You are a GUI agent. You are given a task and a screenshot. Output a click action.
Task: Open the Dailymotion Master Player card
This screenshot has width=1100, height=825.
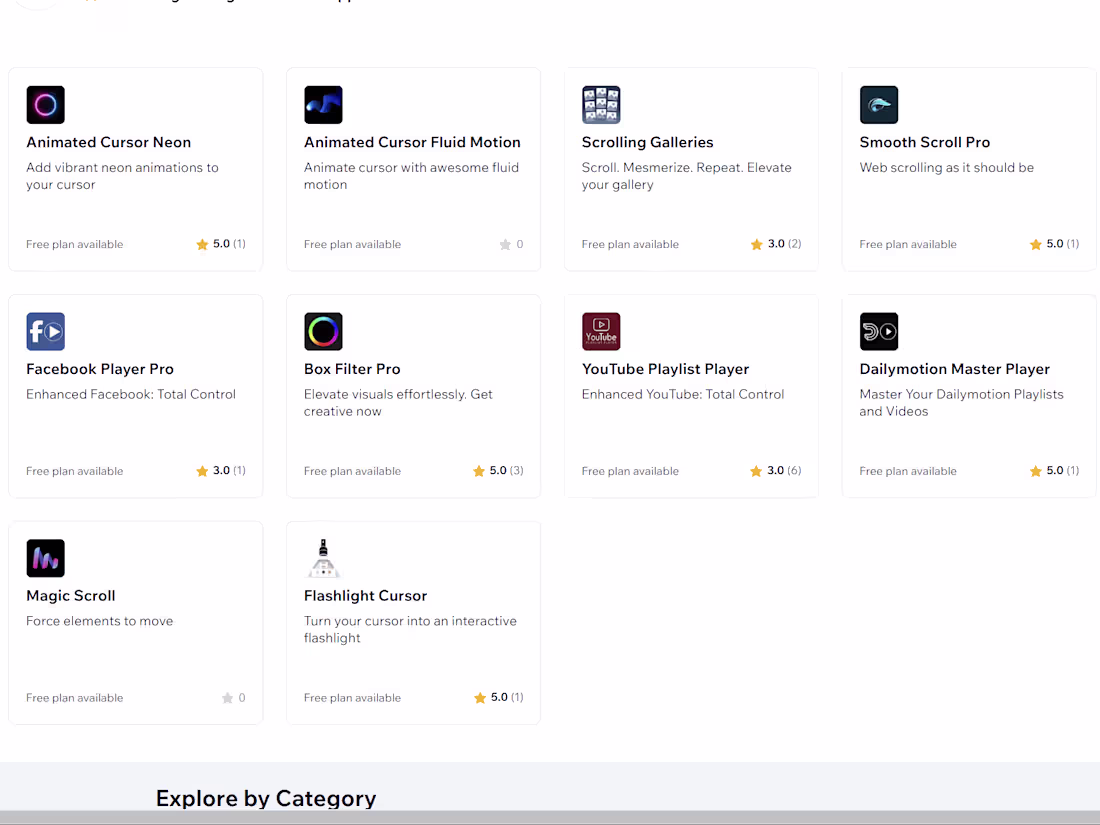(x=969, y=396)
